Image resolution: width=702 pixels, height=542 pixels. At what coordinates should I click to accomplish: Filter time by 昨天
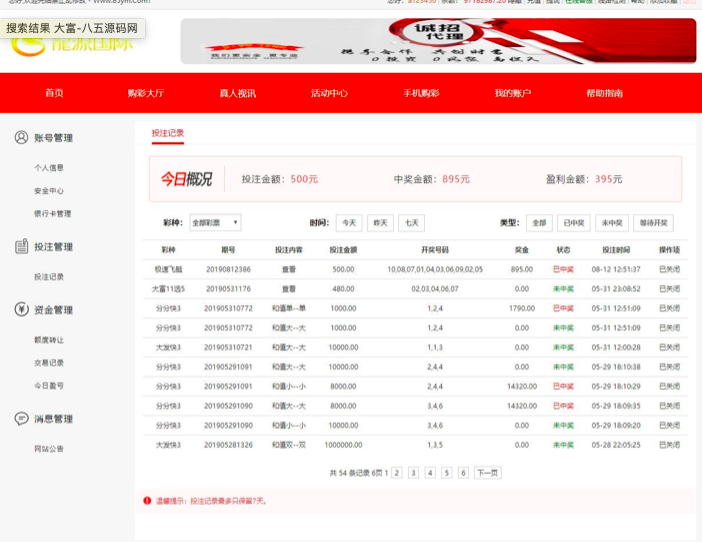tap(380, 223)
